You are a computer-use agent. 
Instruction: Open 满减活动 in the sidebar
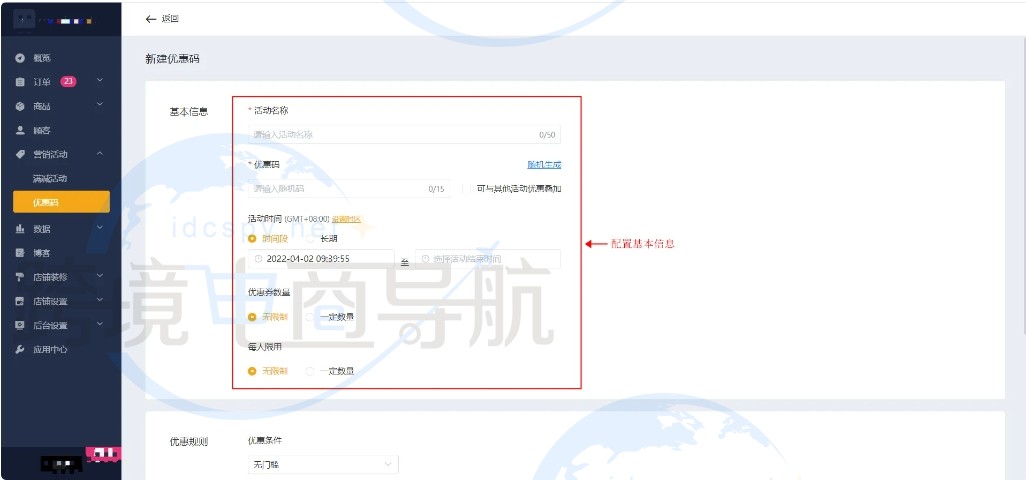pyautogui.click(x=50, y=179)
